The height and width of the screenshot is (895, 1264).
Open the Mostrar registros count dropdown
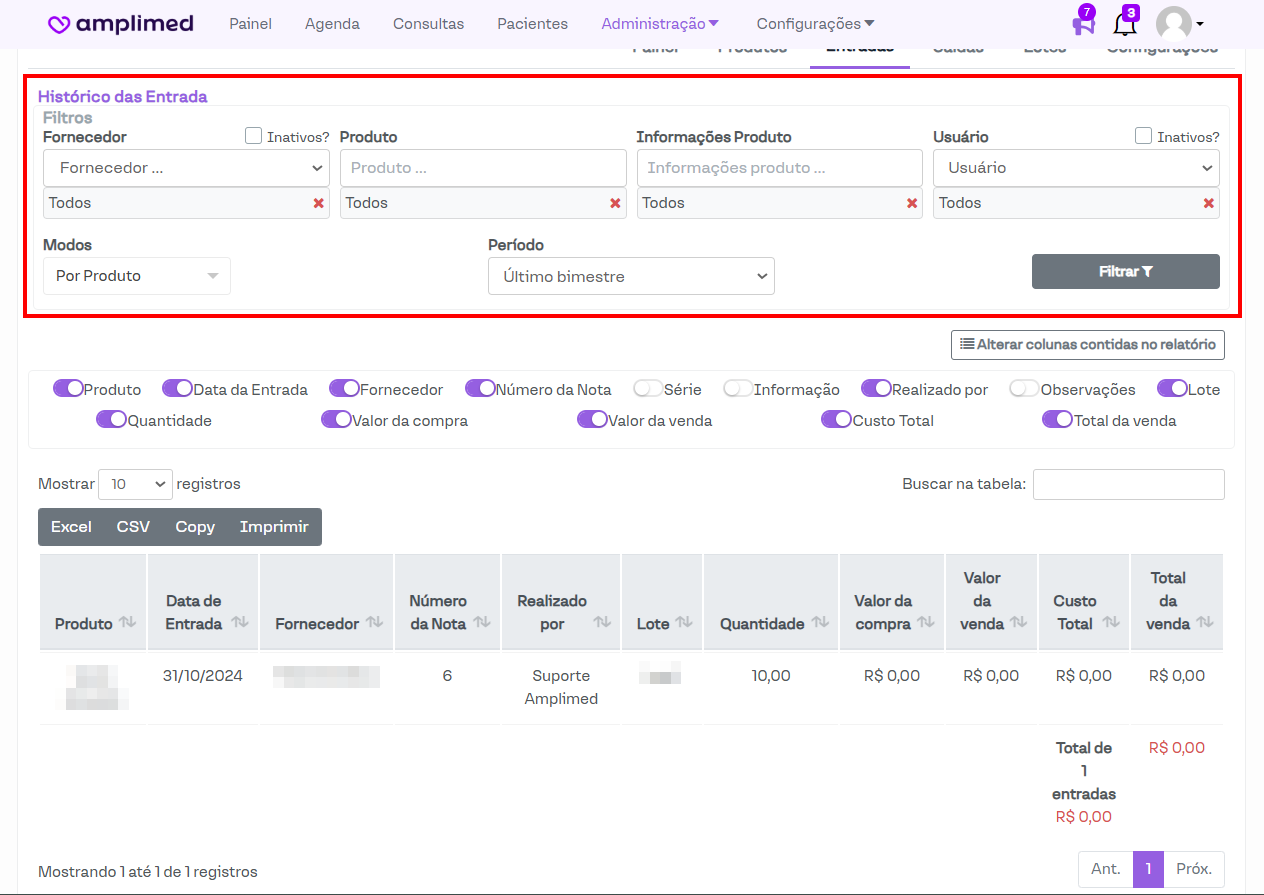click(135, 484)
